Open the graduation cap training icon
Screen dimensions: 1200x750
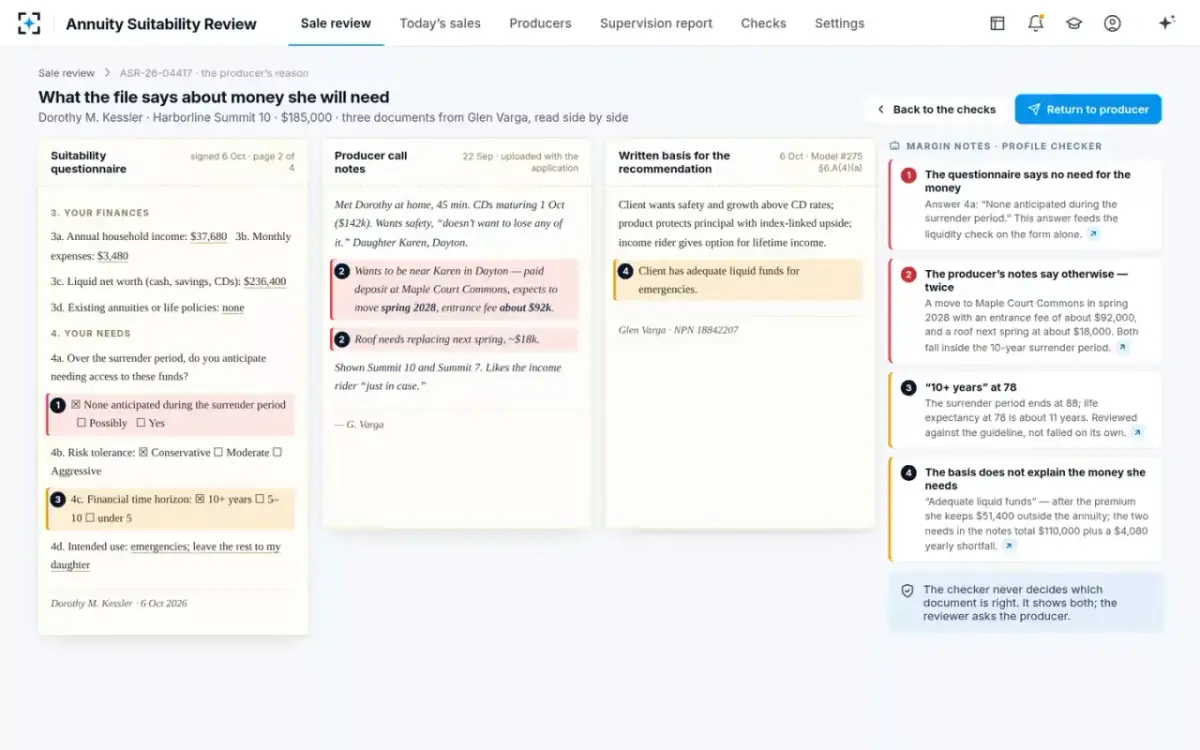(1074, 23)
